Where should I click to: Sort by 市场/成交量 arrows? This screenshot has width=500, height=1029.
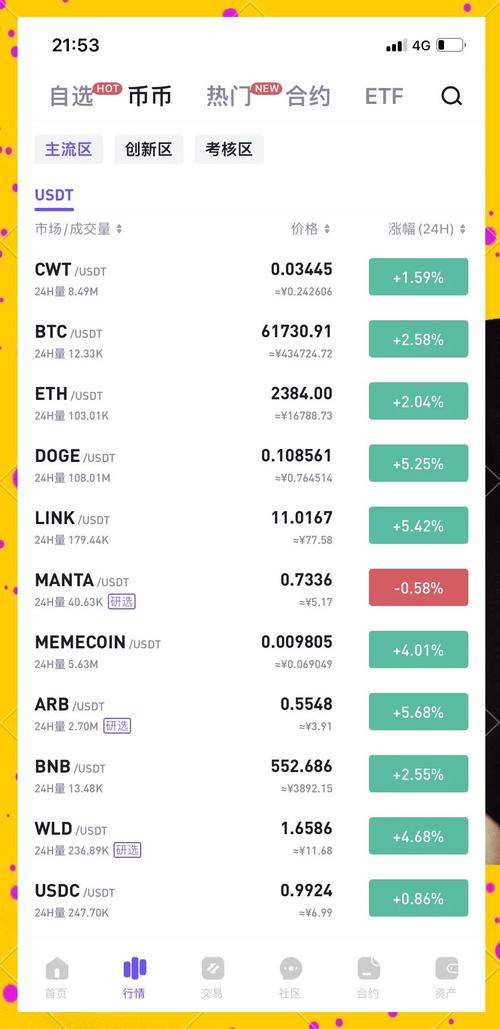tap(119, 229)
